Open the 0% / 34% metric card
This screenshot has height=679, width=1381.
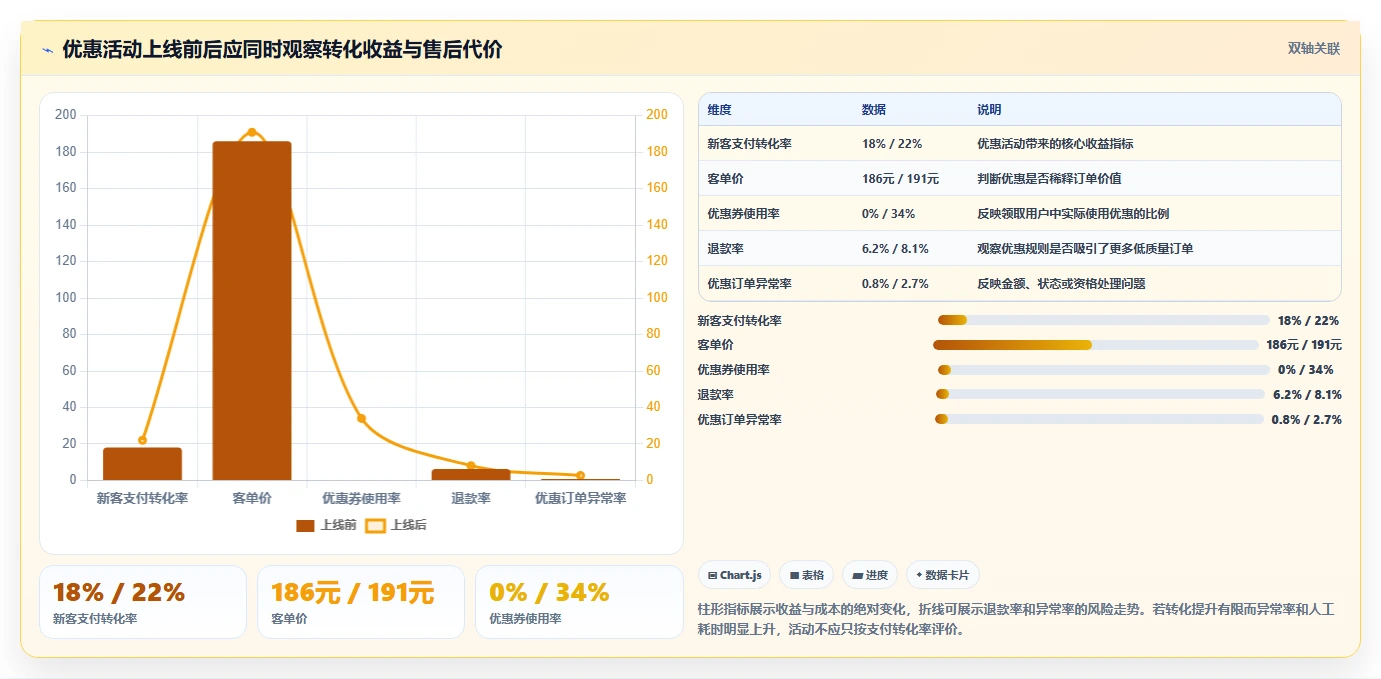click(x=579, y=602)
